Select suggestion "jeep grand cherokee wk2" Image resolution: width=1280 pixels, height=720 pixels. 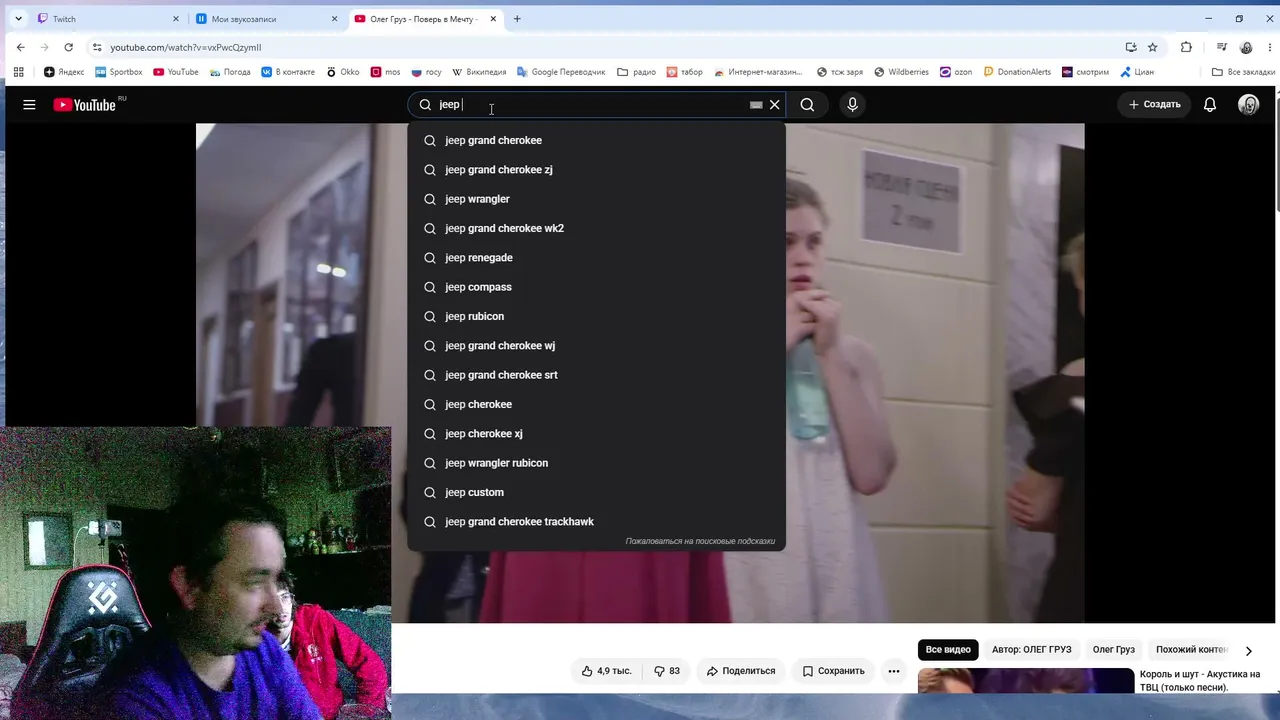click(596, 228)
